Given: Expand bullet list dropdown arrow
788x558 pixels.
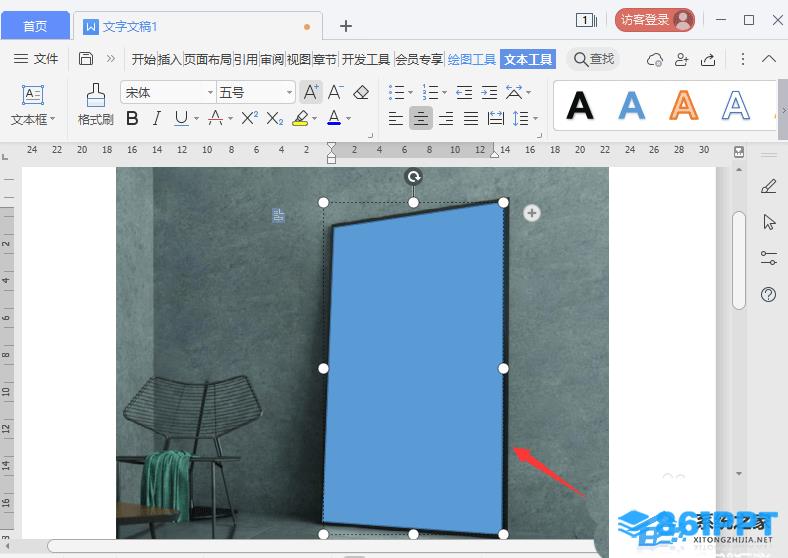Looking at the screenshot, I should [411, 92].
